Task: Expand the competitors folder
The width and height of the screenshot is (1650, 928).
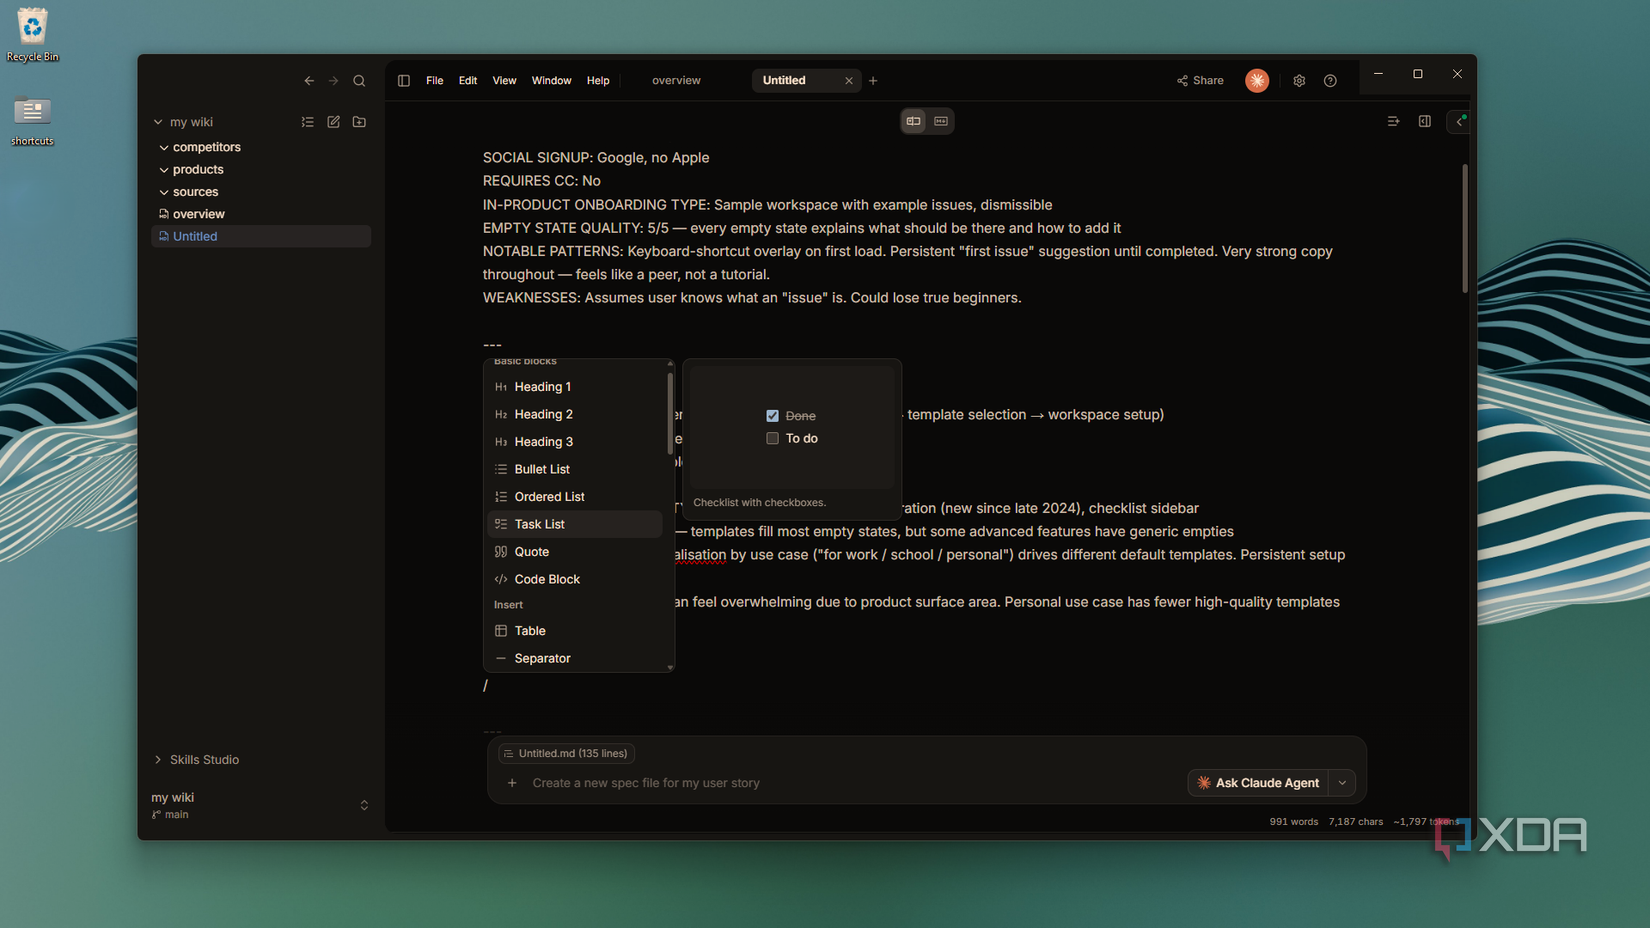Action: [x=164, y=148]
